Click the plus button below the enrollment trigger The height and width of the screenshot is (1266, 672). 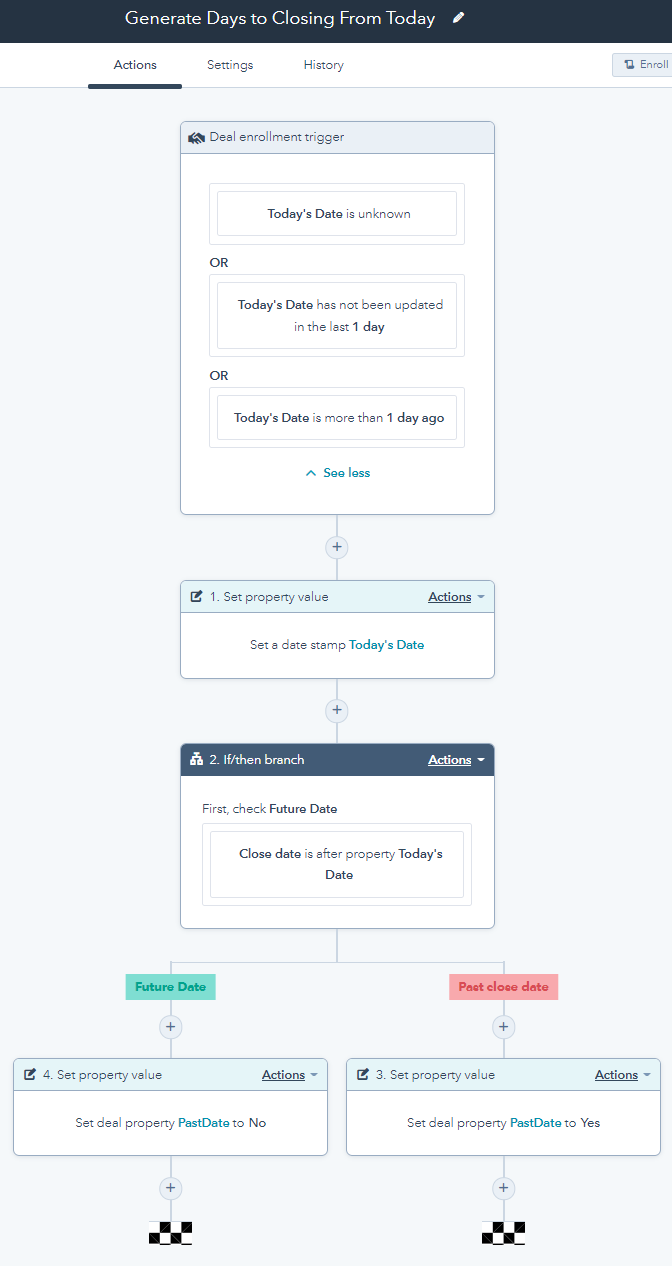pyautogui.click(x=336, y=547)
